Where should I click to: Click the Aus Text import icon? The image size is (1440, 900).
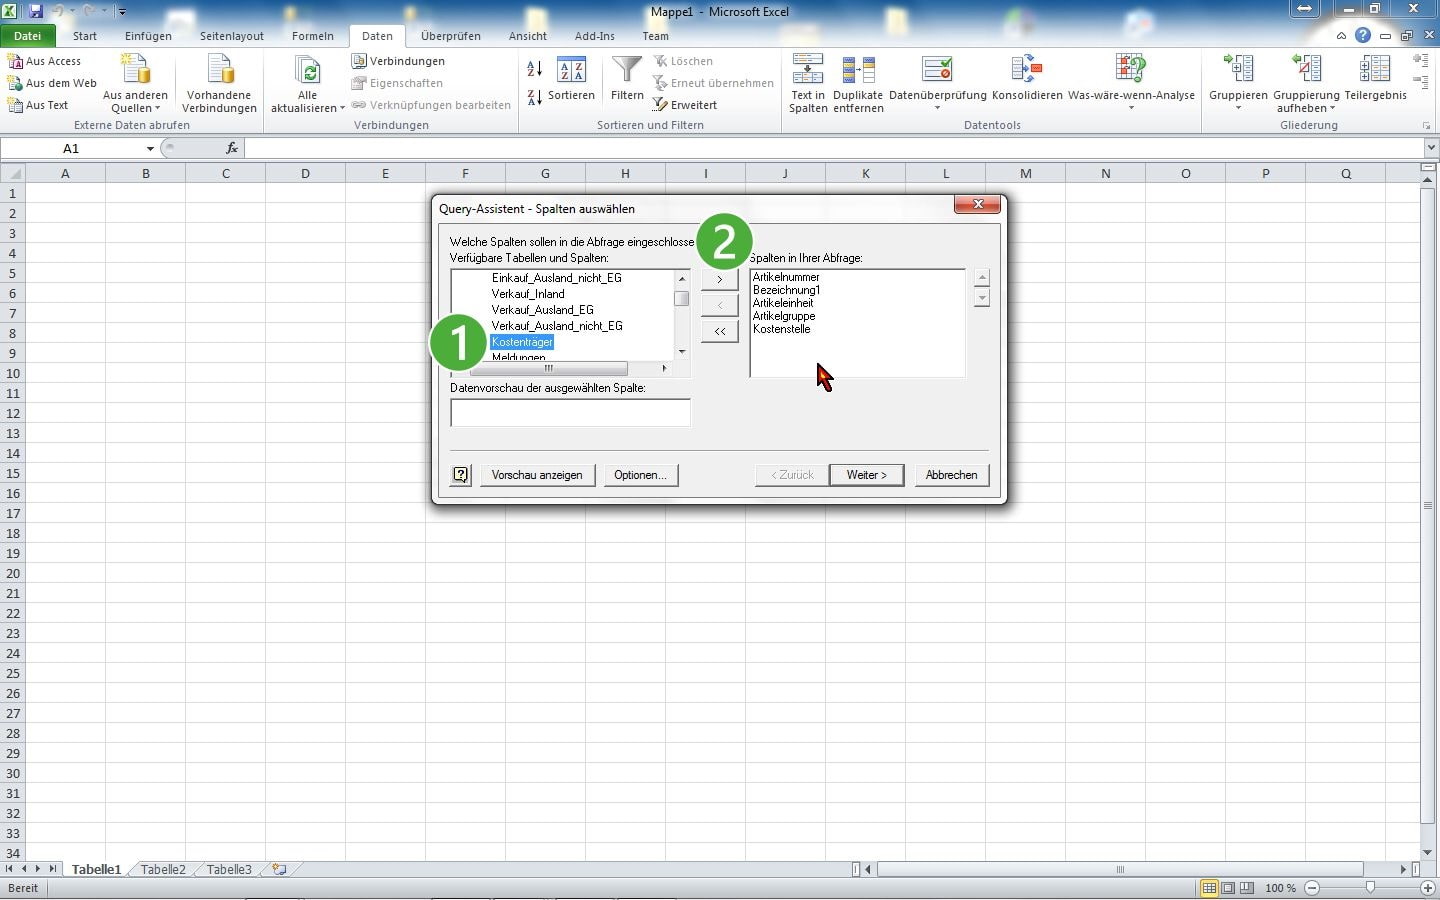coord(15,105)
